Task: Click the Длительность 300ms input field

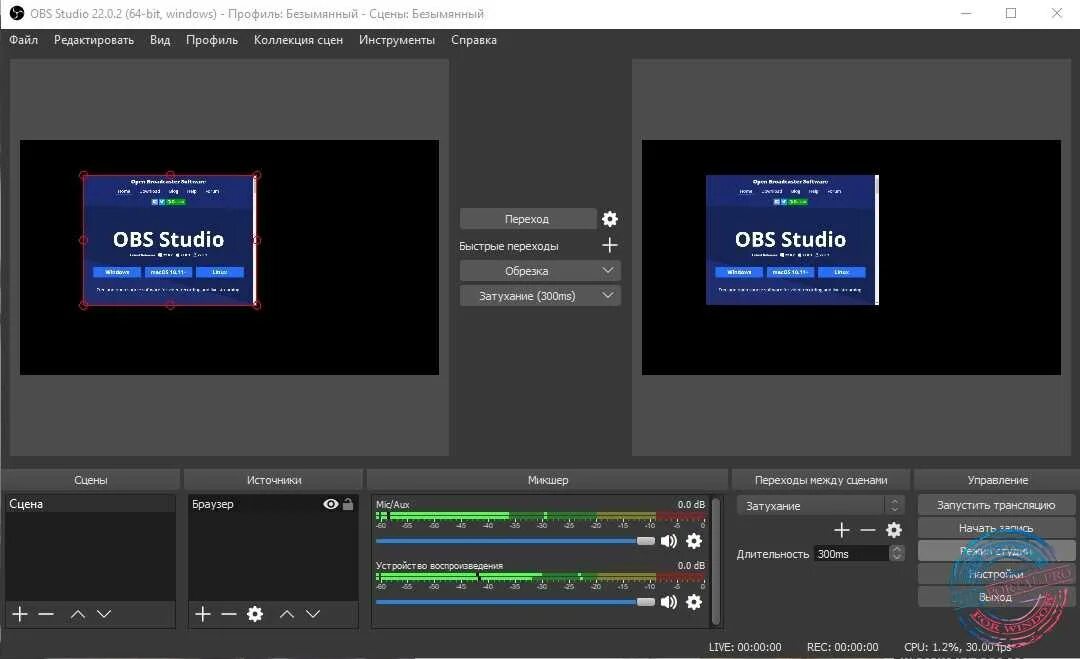Action: click(851, 554)
